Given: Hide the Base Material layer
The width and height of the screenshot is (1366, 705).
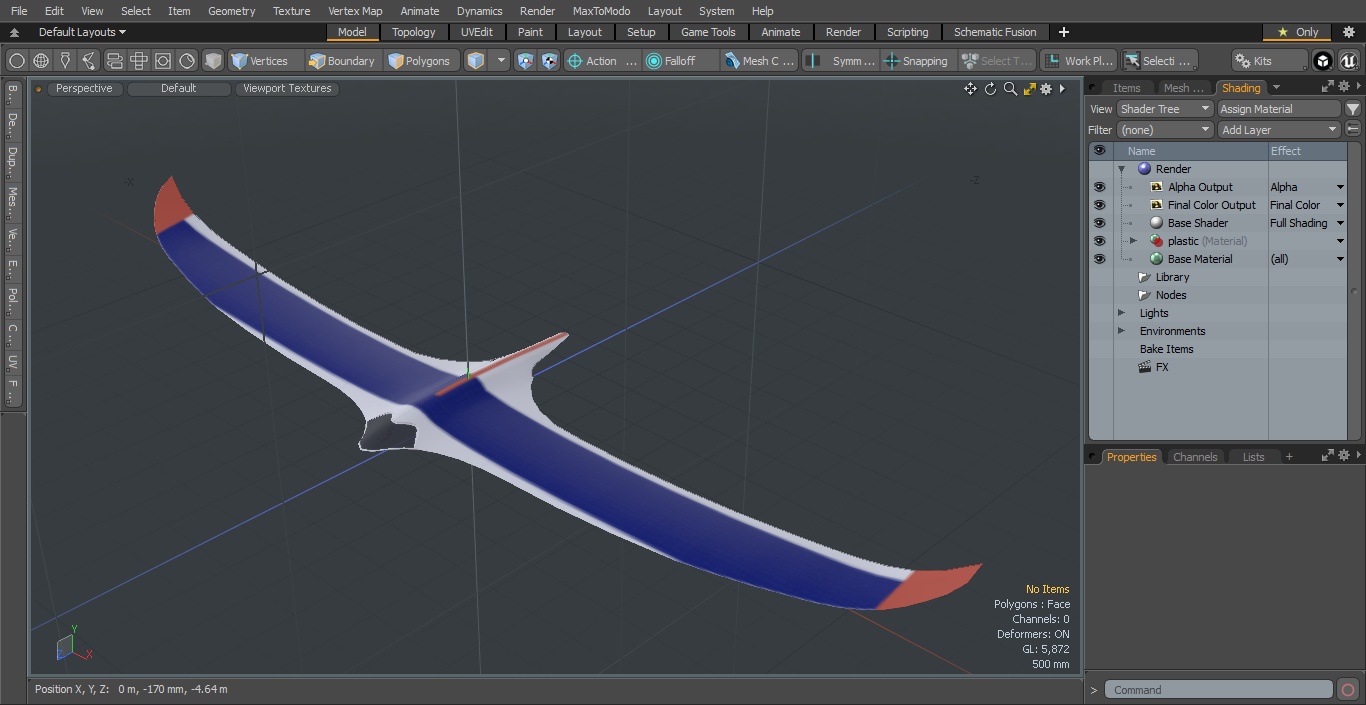Looking at the screenshot, I should pos(1100,259).
